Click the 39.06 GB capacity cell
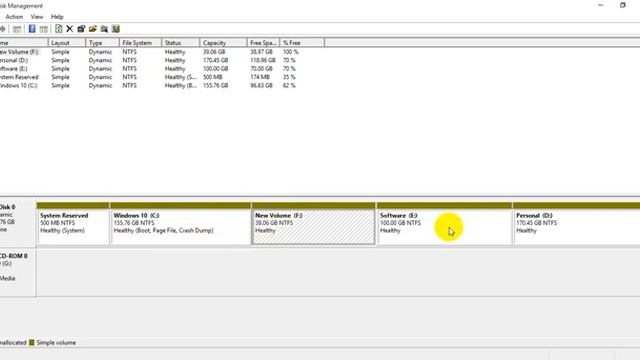The image size is (640, 360). click(214, 52)
